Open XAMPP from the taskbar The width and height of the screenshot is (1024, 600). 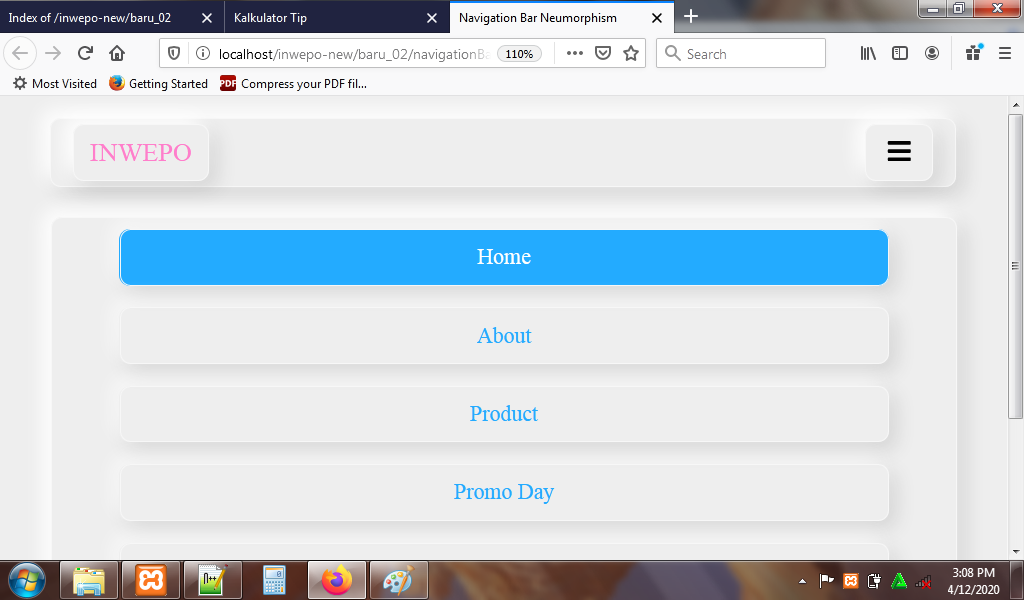tap(151, 580)
